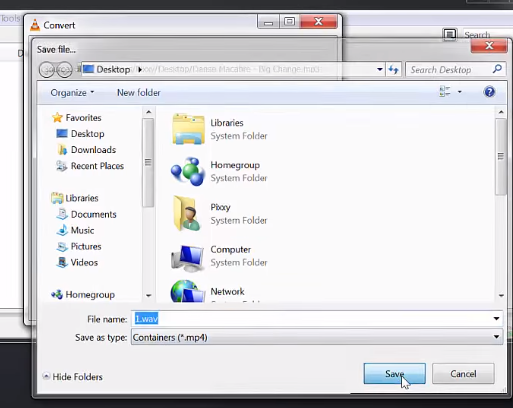Select Libraries in navigation pane
Viewport: 513px width, 408px height.
point(82,198)
